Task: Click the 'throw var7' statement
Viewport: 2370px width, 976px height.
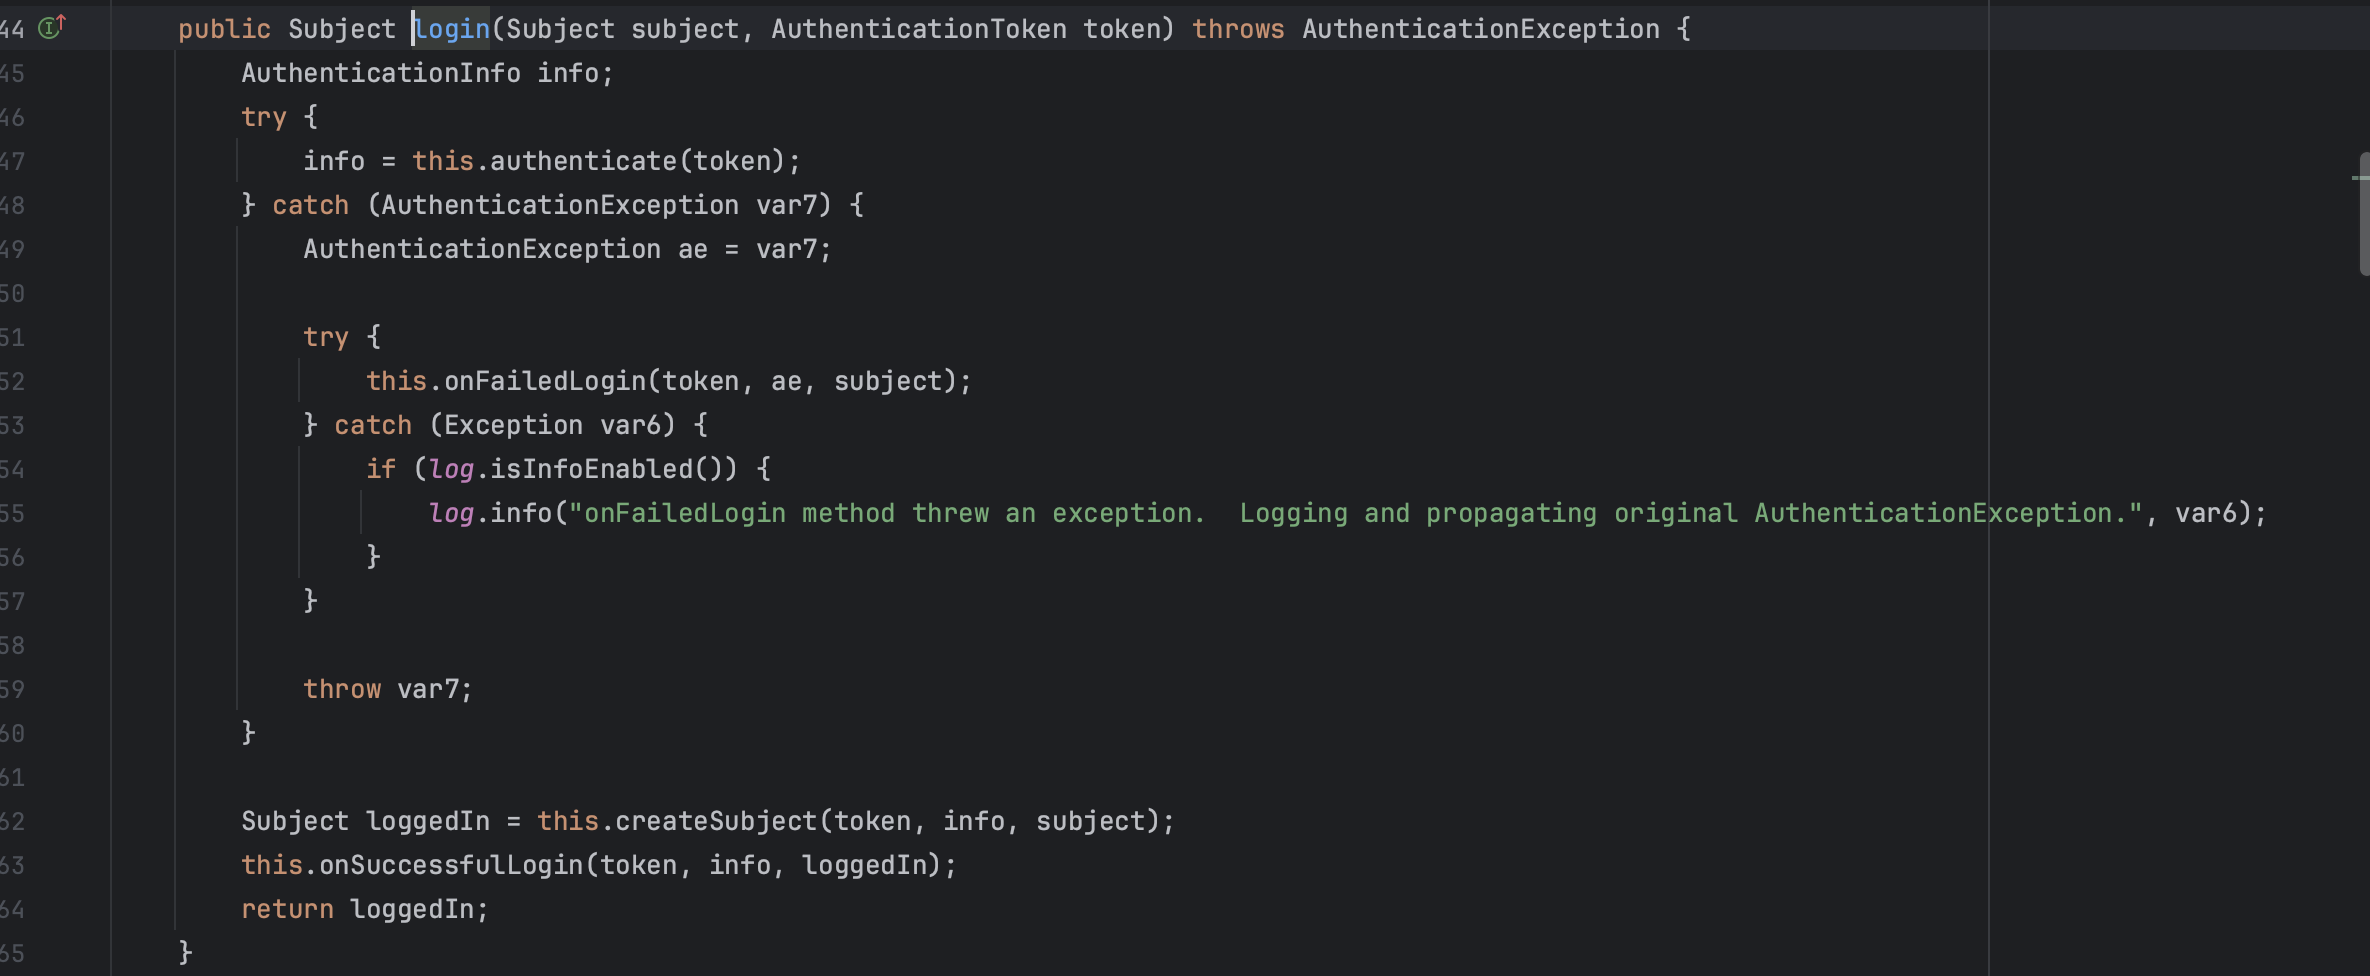Action: click(x=387, y=689)
